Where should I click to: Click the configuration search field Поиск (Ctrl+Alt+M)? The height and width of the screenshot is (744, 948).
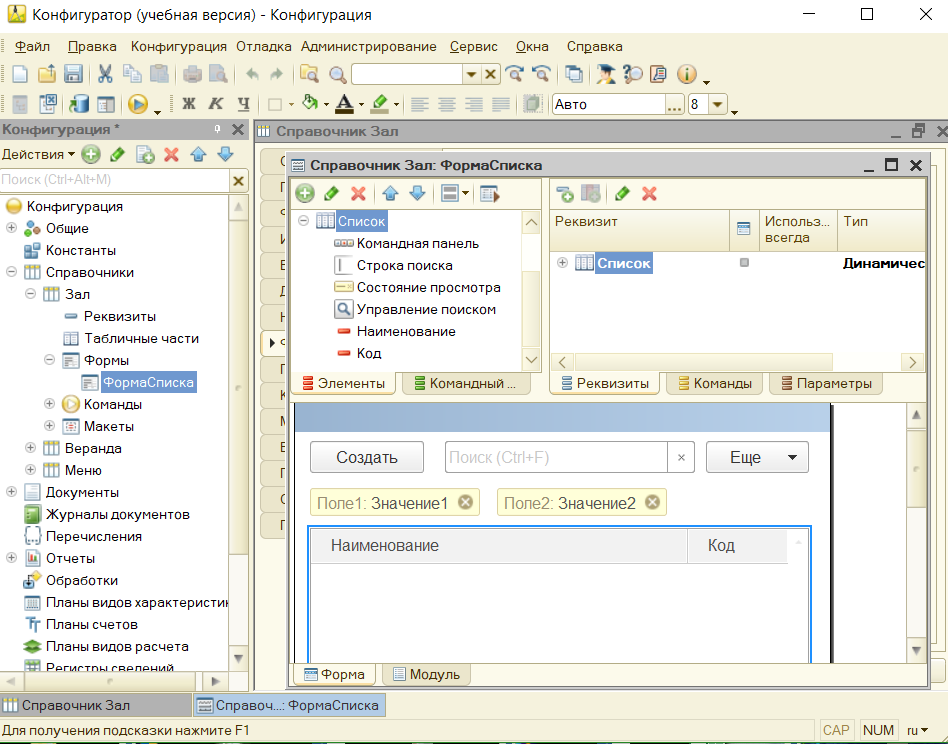tap(114, 180)
